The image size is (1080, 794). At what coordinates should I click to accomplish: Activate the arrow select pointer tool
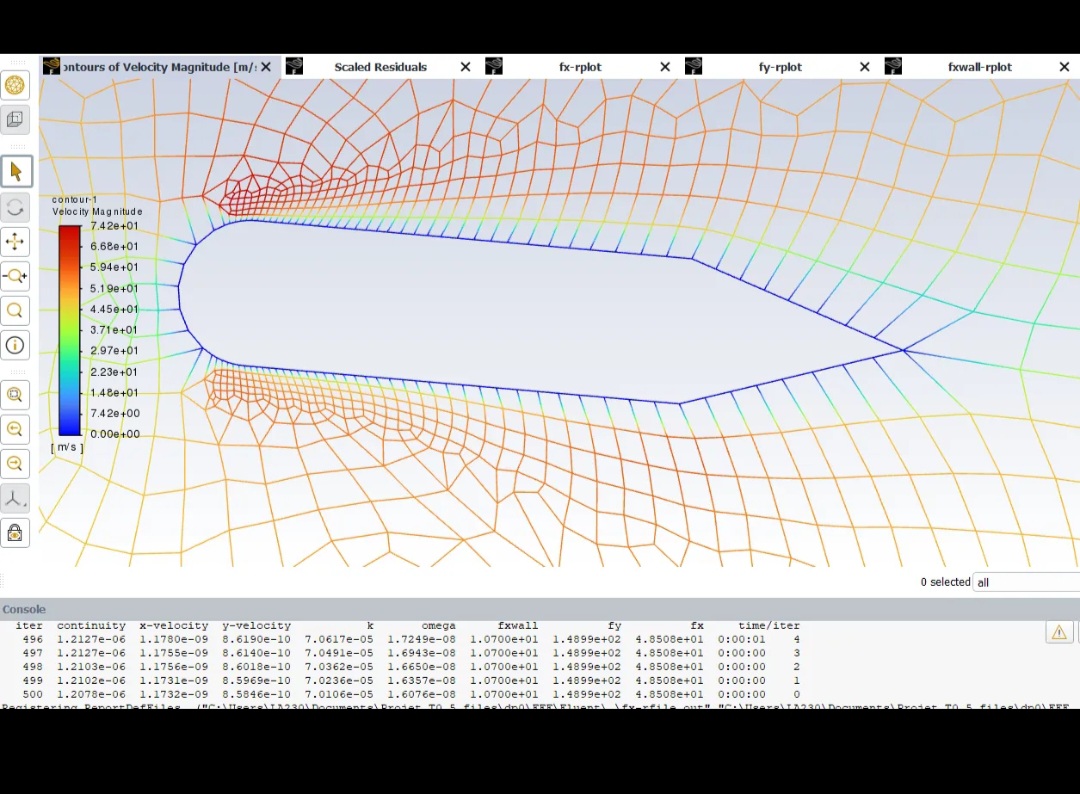[15, 172]
